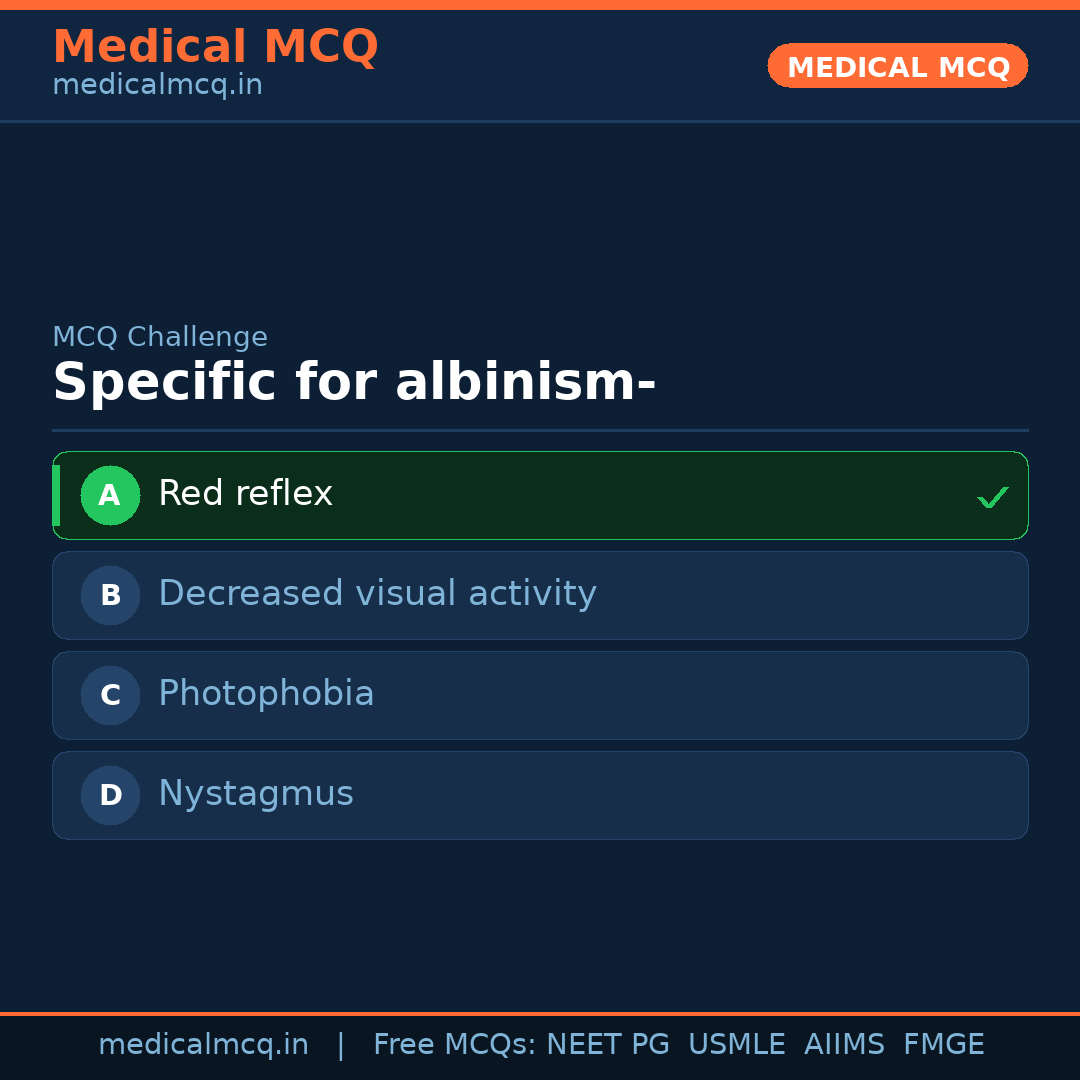Click the question text Specific for albinism
Image resolution: width=1080 pixels, height=1080 pixels.
click(x=354, y=383)
